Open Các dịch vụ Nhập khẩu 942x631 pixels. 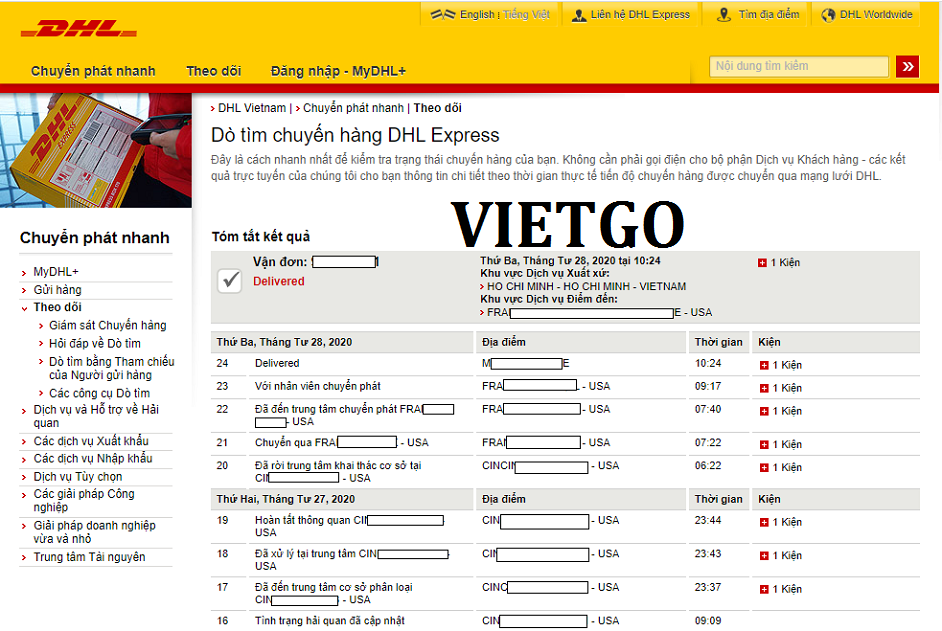93,459
